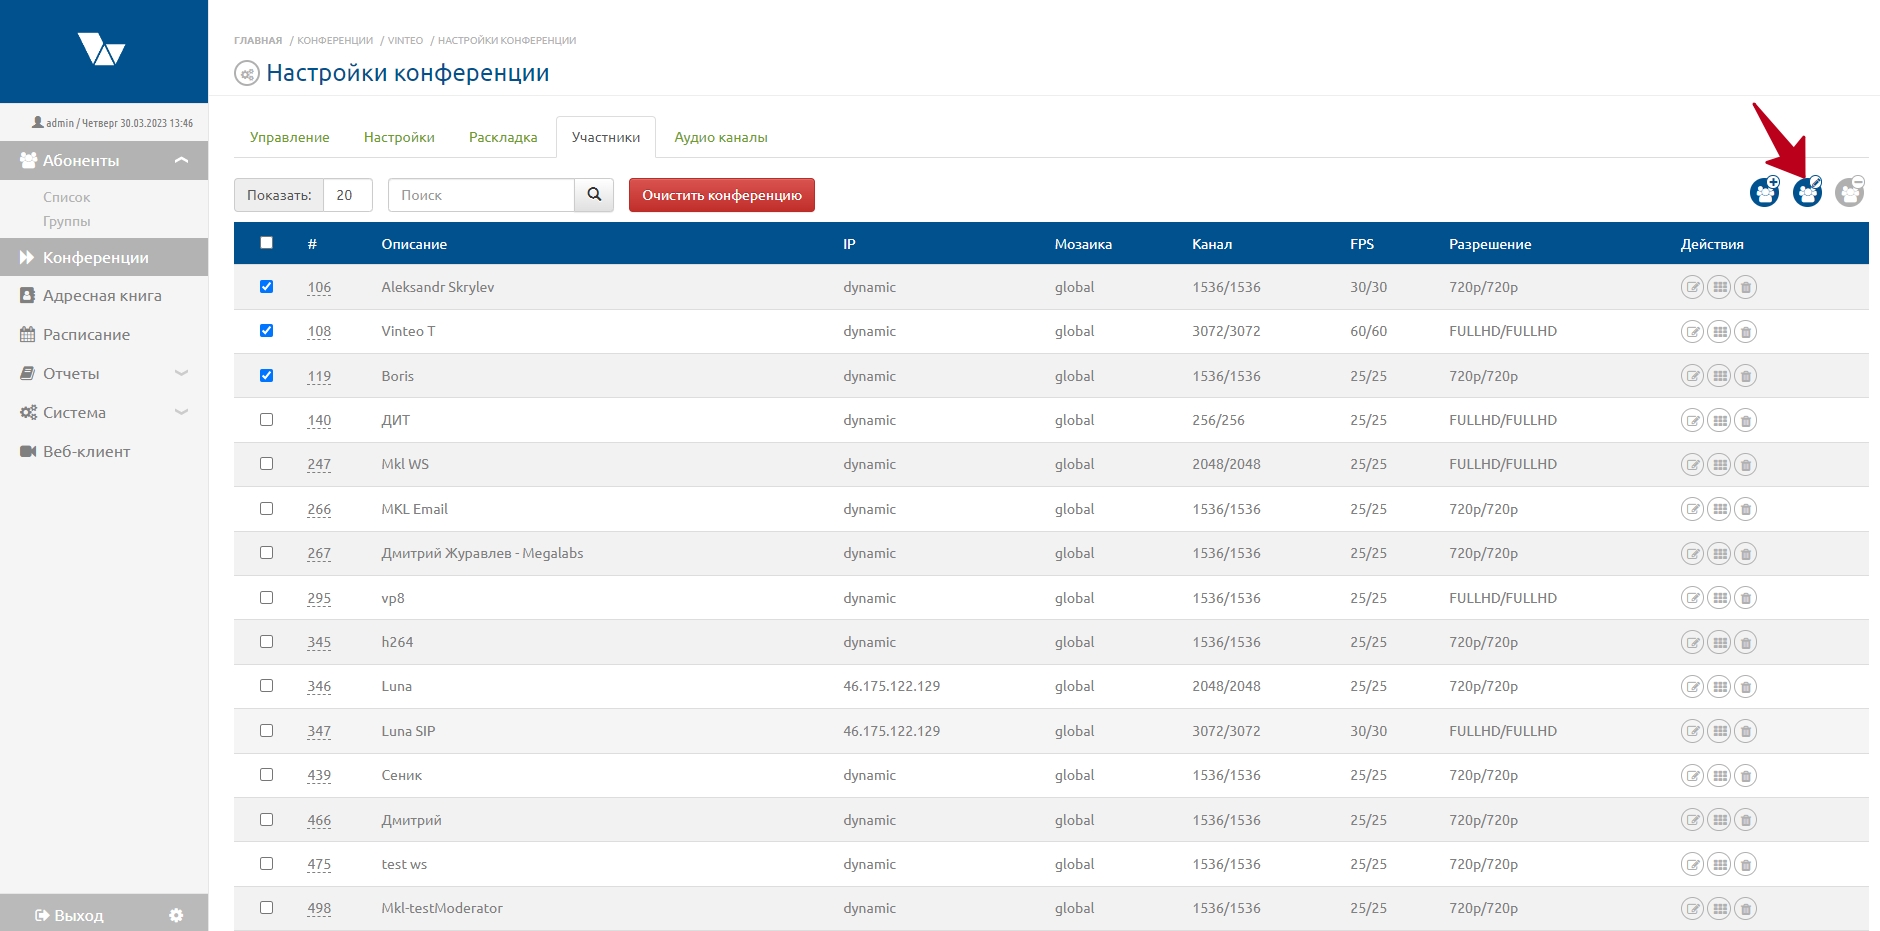
Task: Follow the ГЛАВНАЯ breadcrumb link
Action: point(258,41)
